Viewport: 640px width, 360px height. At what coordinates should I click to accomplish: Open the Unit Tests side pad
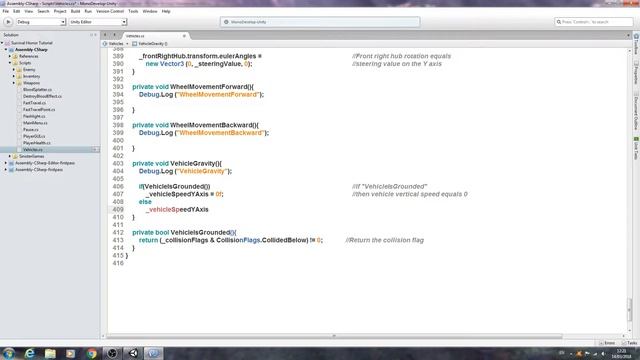pyautogui.click(x=636, y=149)
